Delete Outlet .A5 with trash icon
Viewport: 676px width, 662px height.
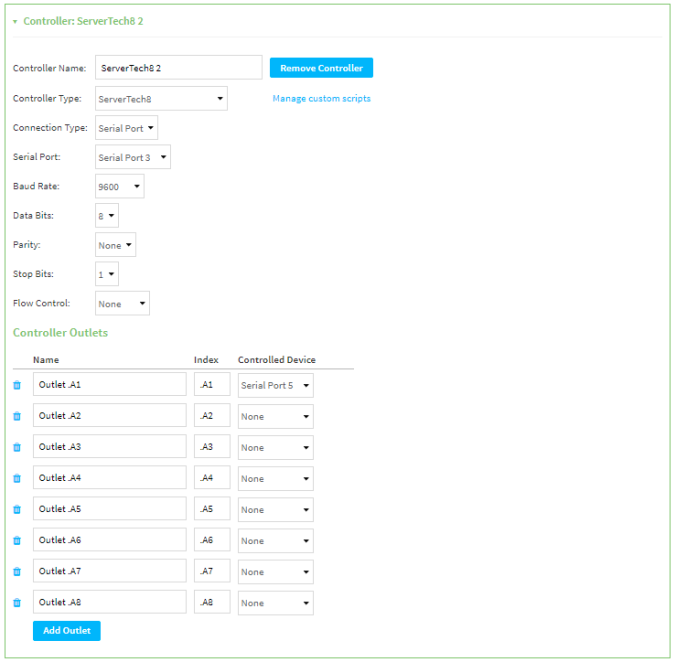point(17,509)
